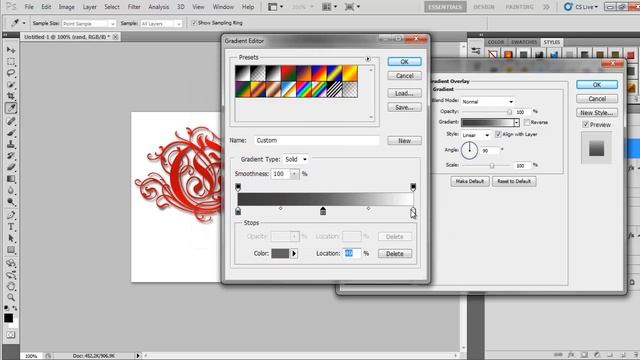
Task: Open the Gradient Type dropdown
Action: 296,159
